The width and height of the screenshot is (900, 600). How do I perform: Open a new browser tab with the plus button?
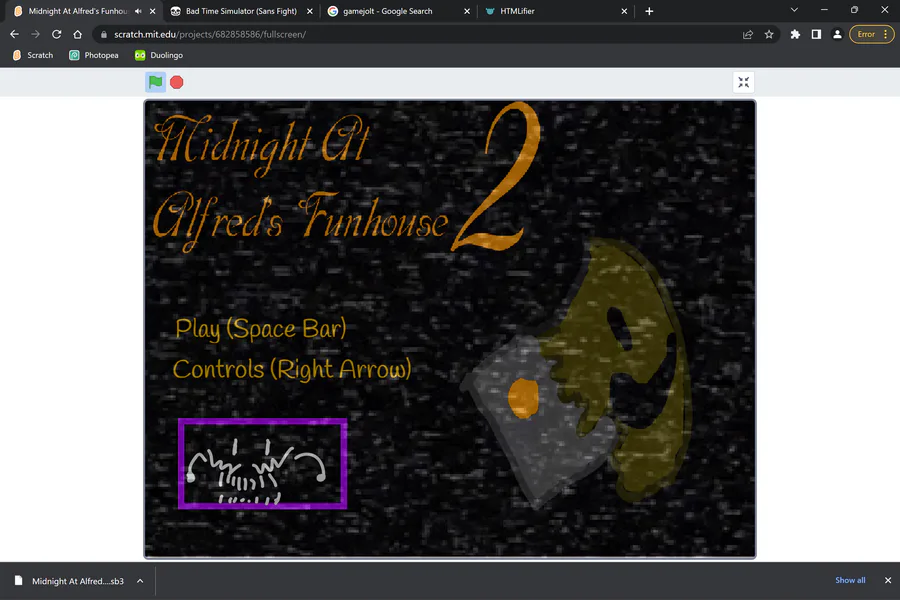tap(649, 11)
